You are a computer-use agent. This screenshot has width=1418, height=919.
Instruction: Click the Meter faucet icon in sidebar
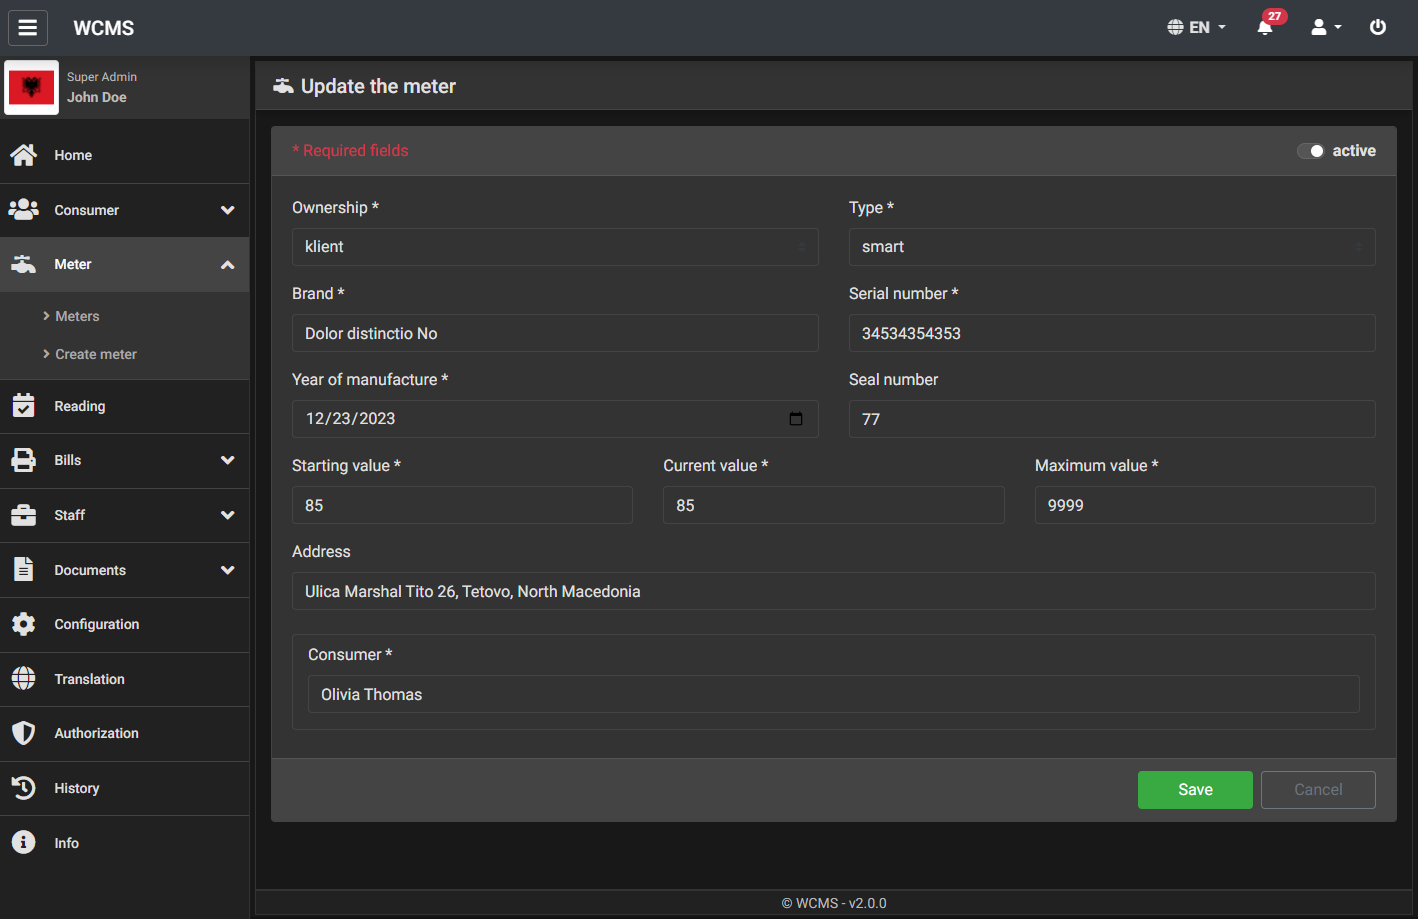coord(24,264)
